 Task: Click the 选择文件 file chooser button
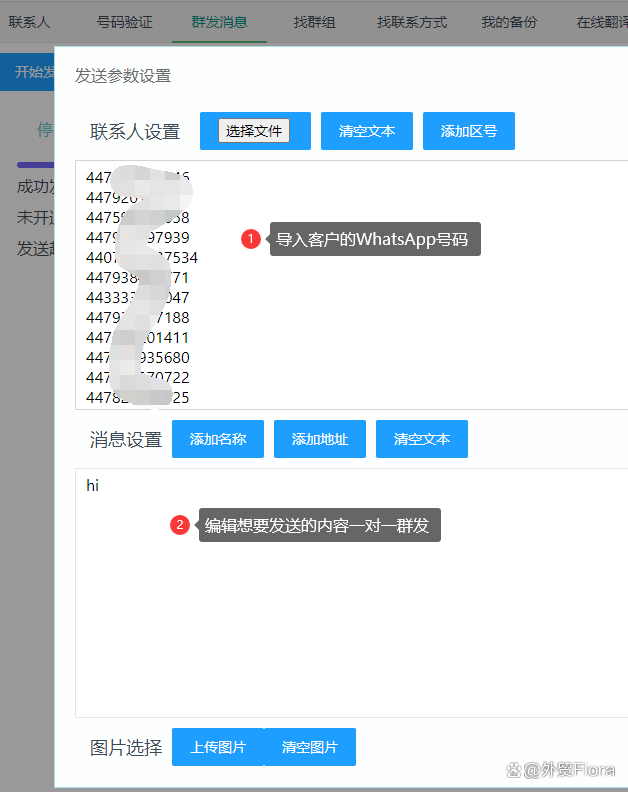coord(254,131)
